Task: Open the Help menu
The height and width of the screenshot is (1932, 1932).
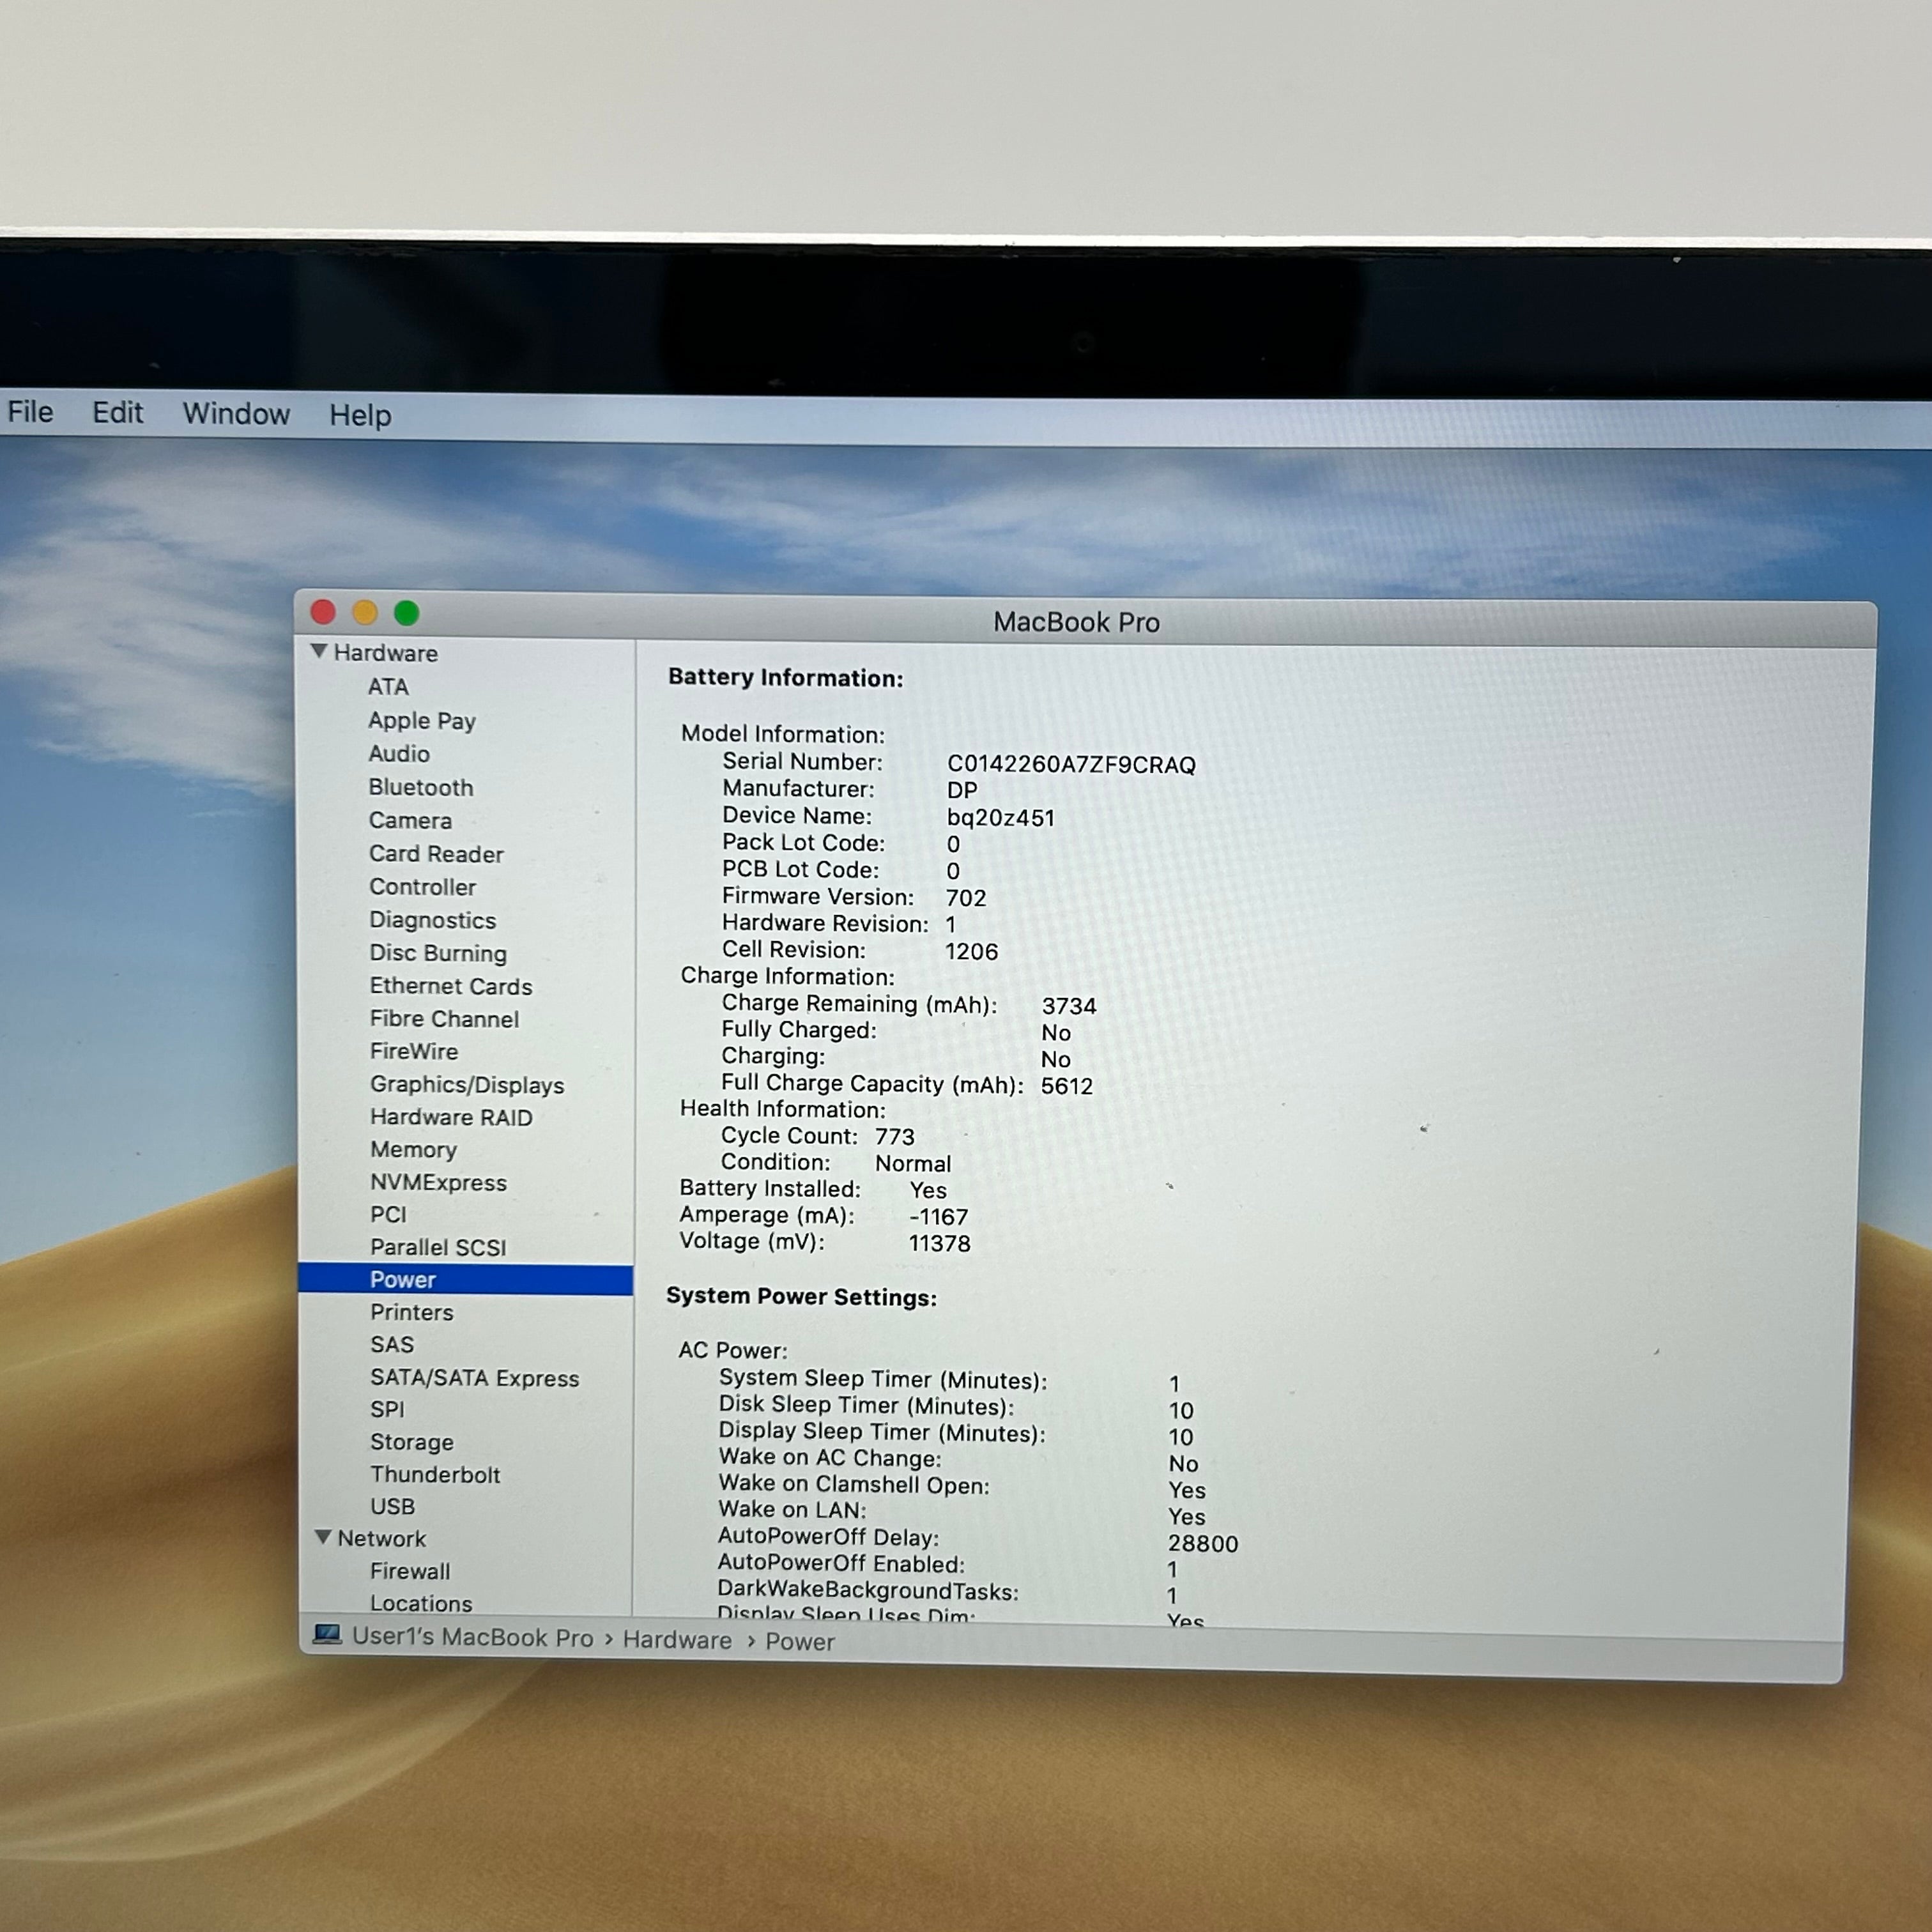Action: [x=360, y=415]
